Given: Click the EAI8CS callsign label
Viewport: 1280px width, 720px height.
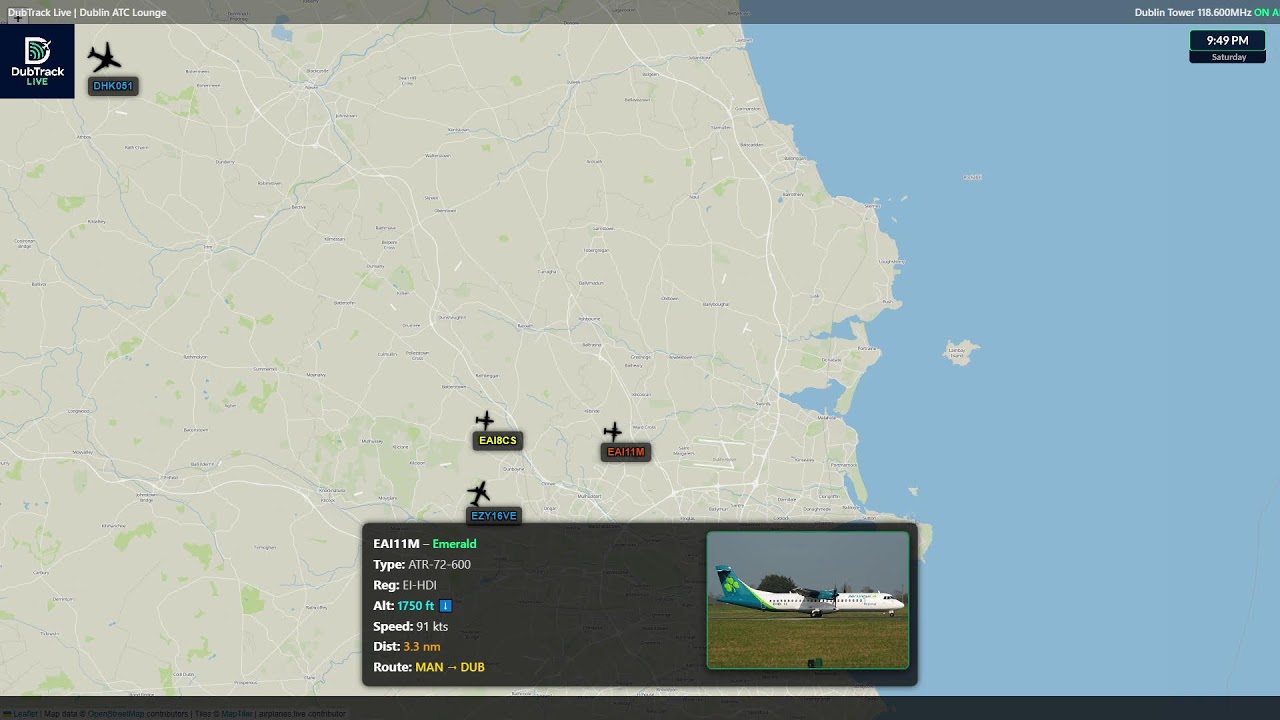Looking at the screenshot, I should [x=498, y=441].
